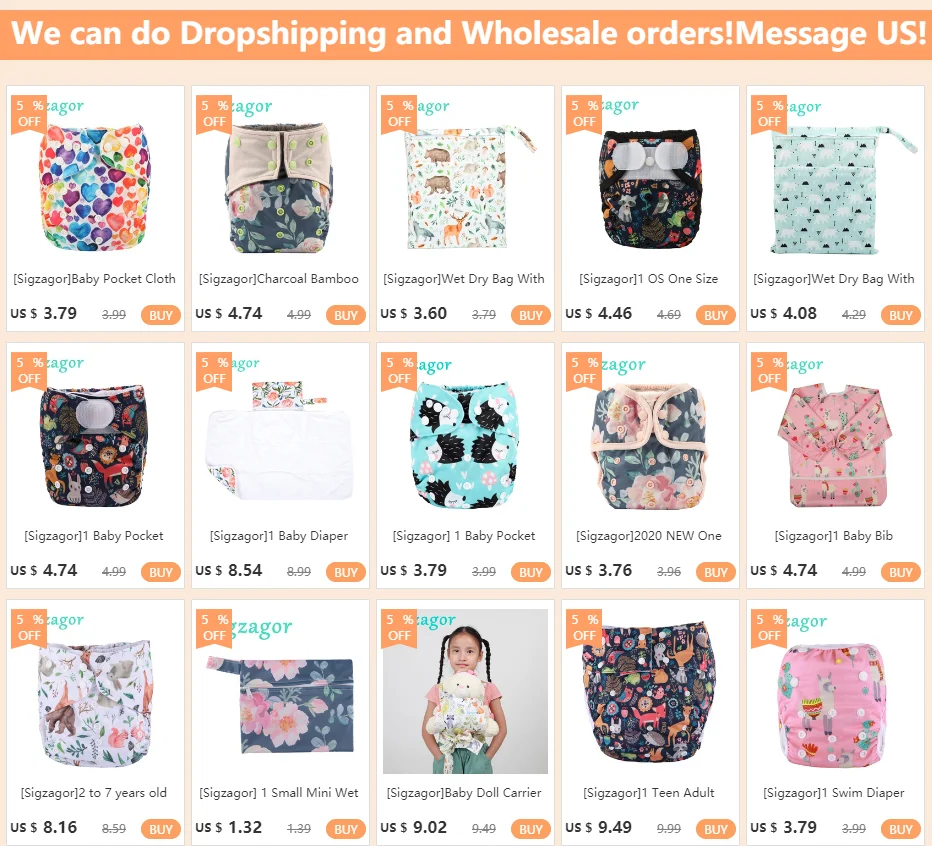View the girl with doll carrier photo
Image resolution: width=932 pixels, height=846 pixels.
[465, 691]
